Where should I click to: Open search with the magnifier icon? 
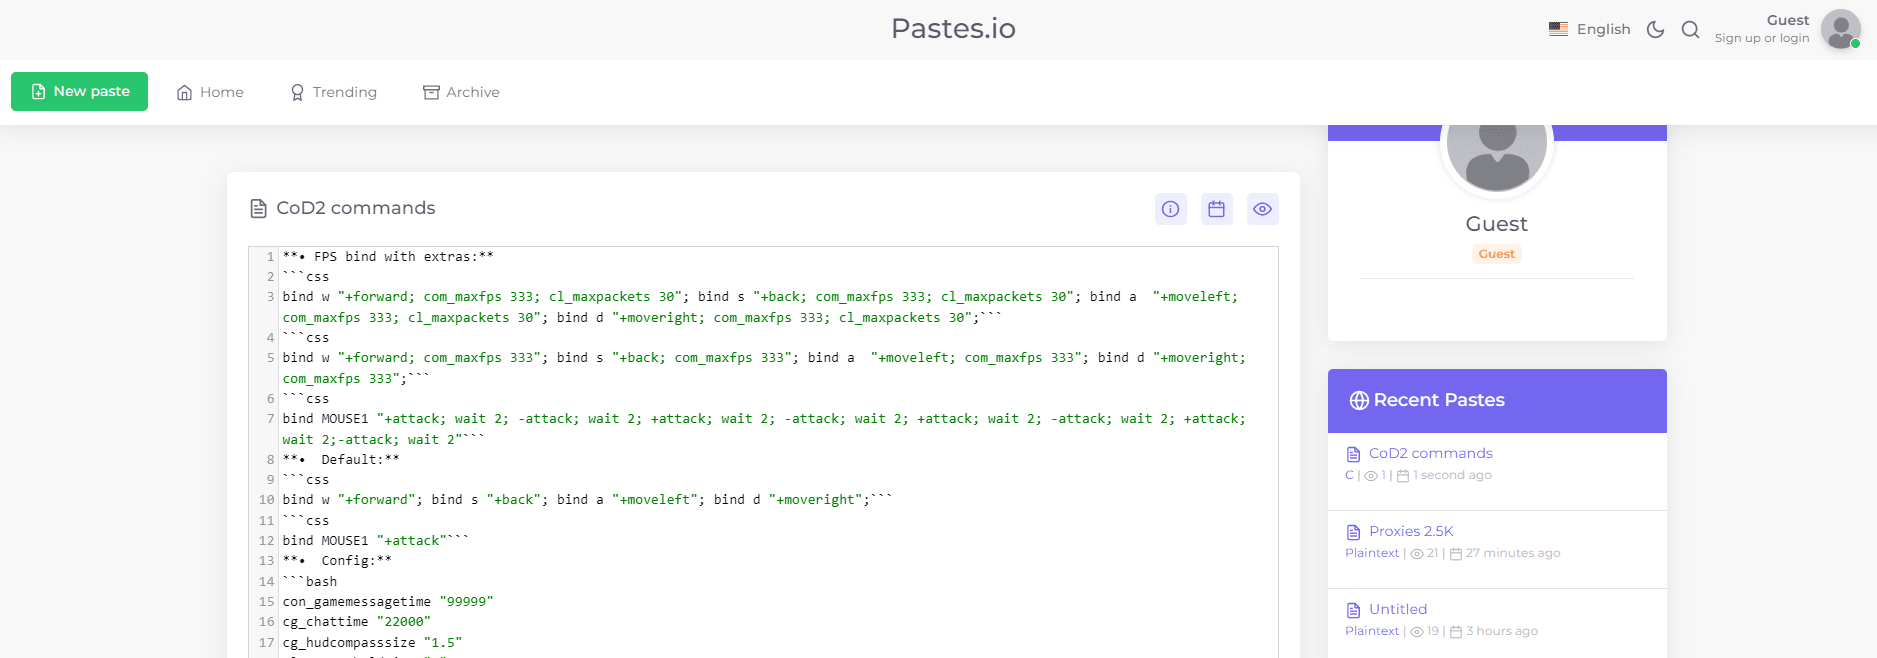point(1690,30)
